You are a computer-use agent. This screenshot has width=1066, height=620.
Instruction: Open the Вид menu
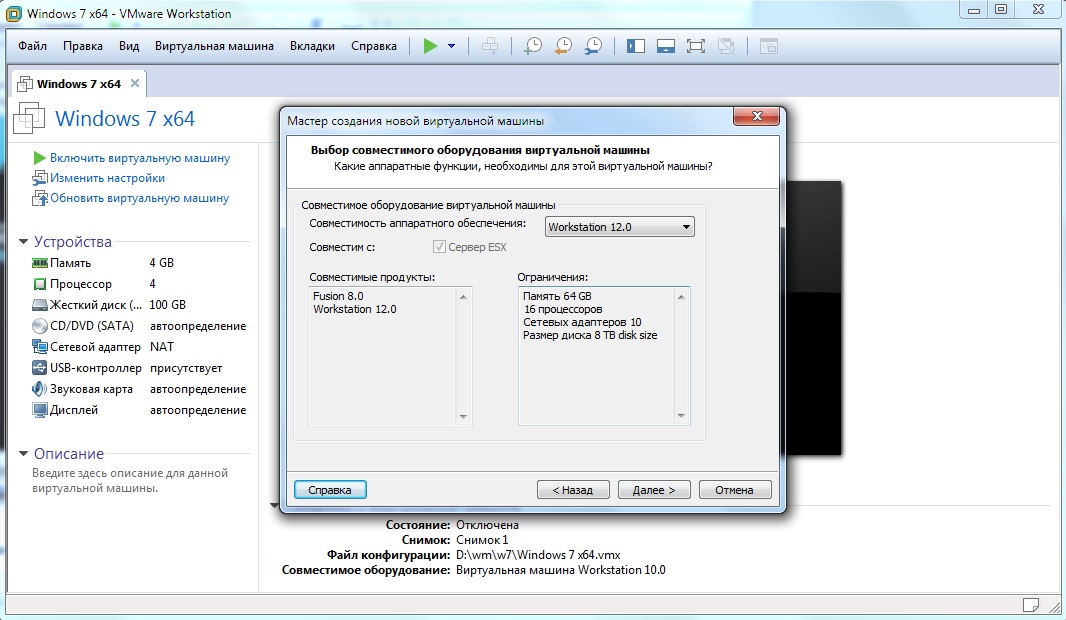[128, 46]
